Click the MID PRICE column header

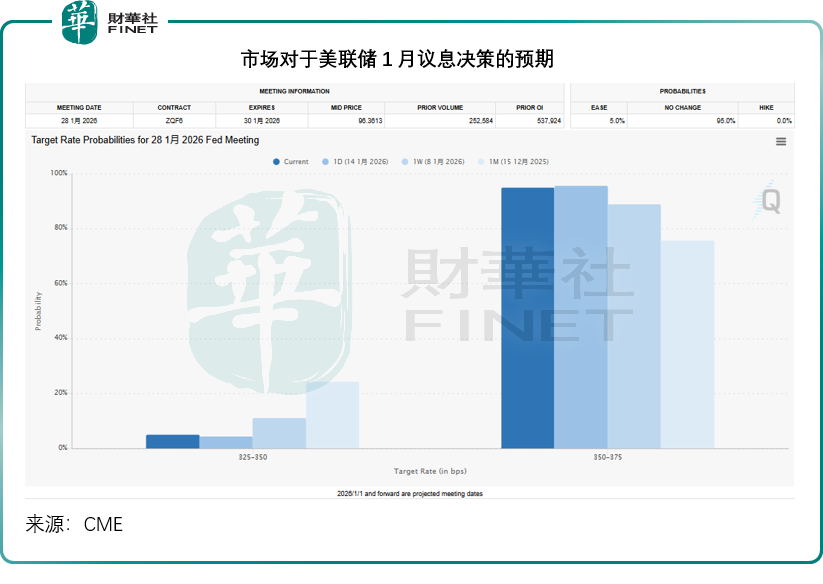(347, 107)
